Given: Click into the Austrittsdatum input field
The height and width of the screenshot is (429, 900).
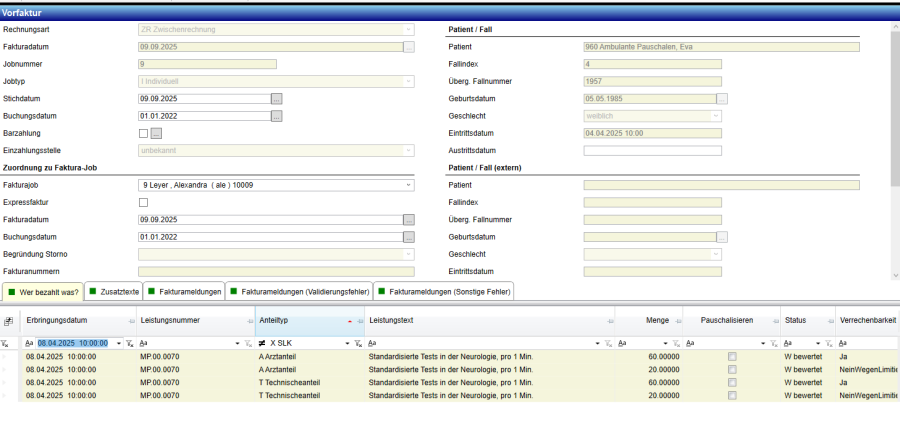Looking at the screenshot, I should (x=651, y=150).
